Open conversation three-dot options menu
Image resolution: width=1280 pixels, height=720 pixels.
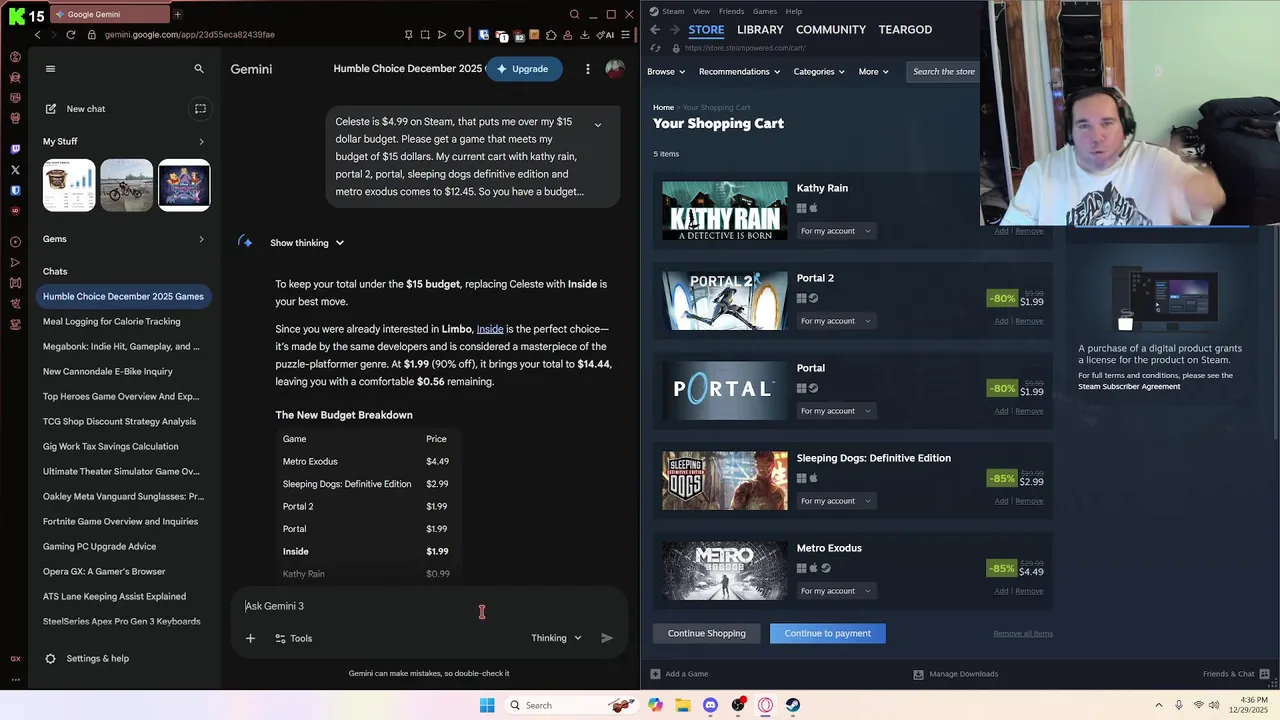point(588,69)
